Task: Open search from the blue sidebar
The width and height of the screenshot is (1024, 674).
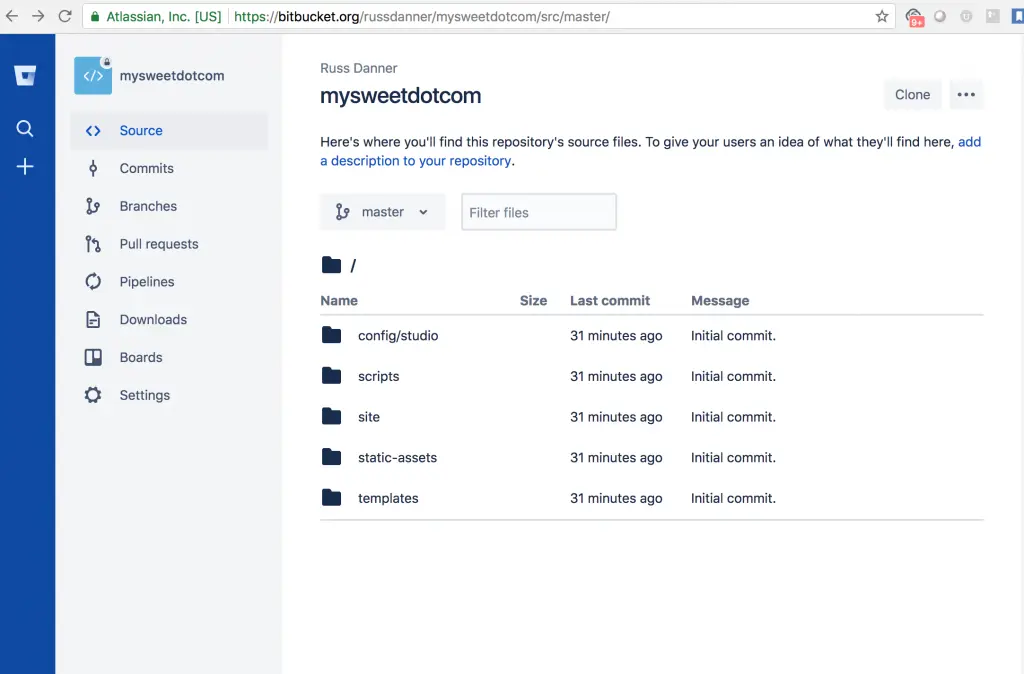Action: point(25,128)
